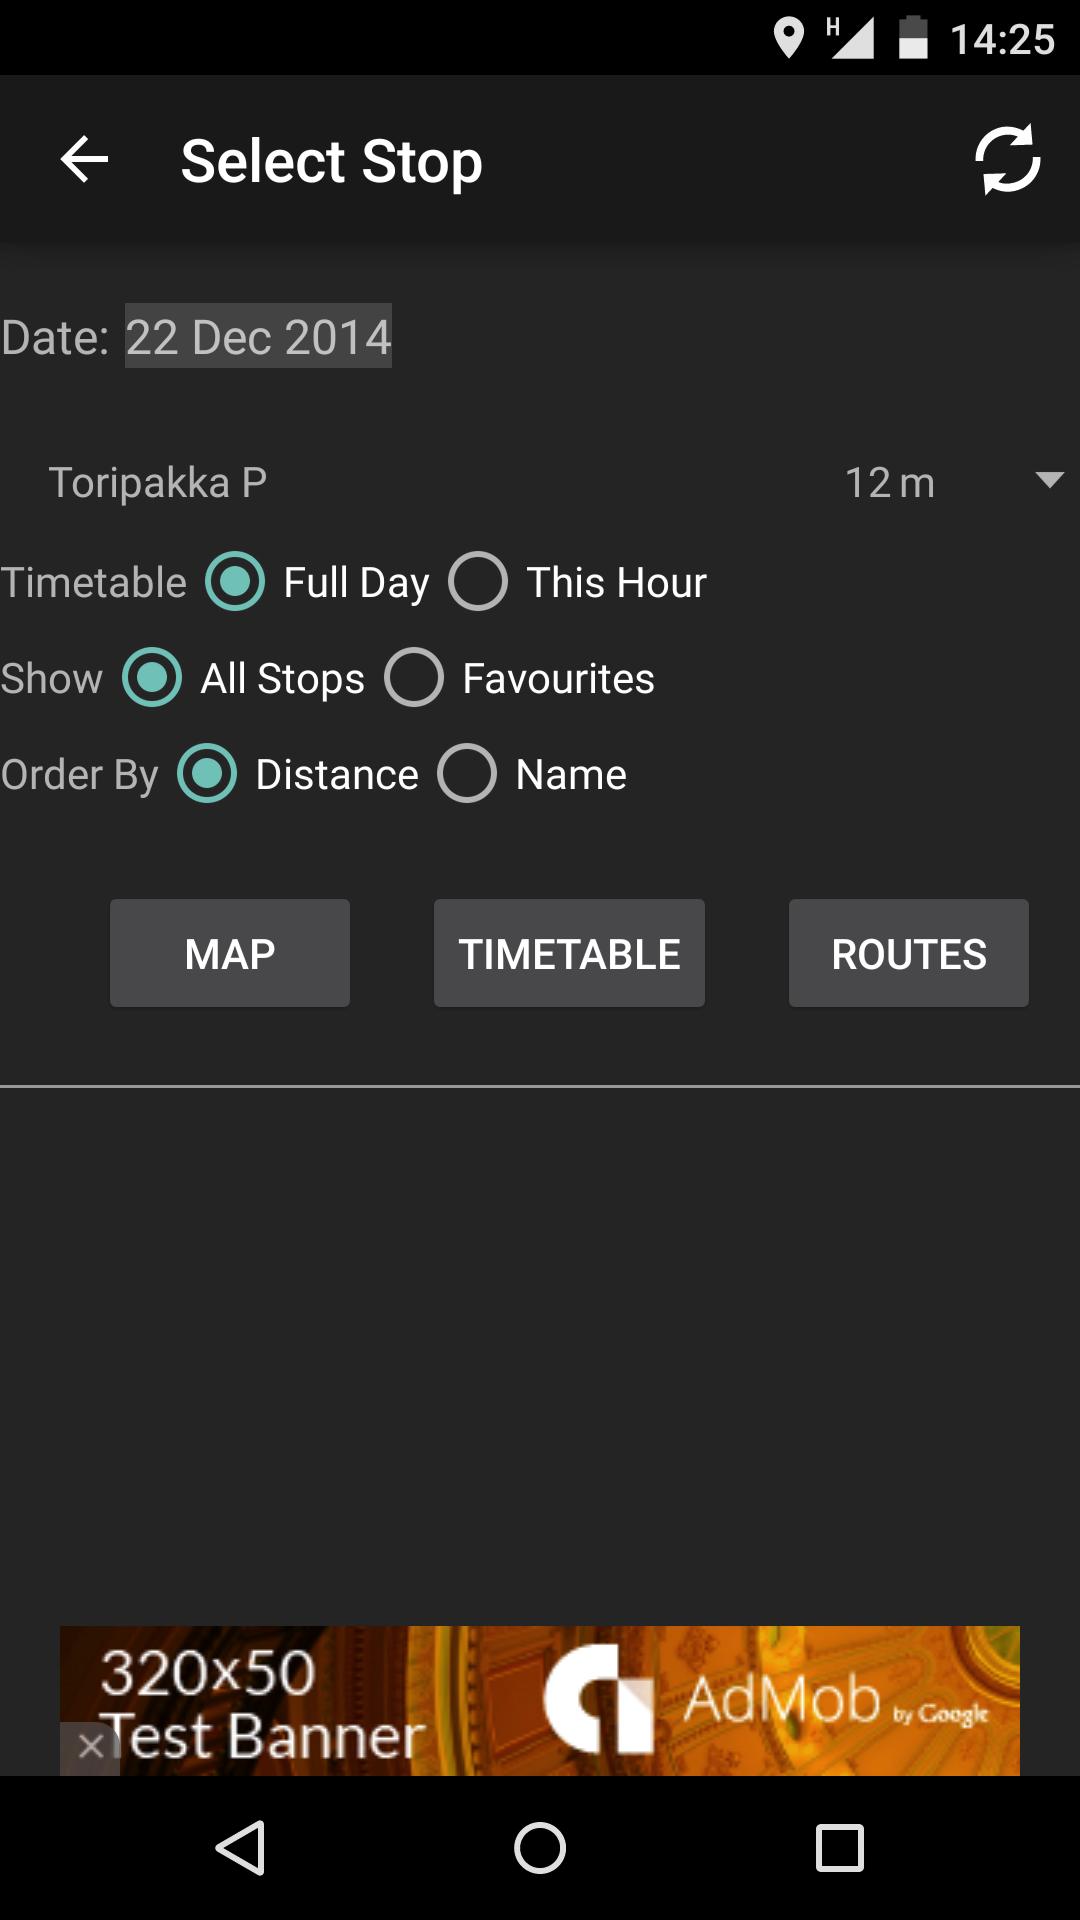Screen dimensions: 1080x1920
Task: Show only Favourites stops
Action: (x=414, y=678)
